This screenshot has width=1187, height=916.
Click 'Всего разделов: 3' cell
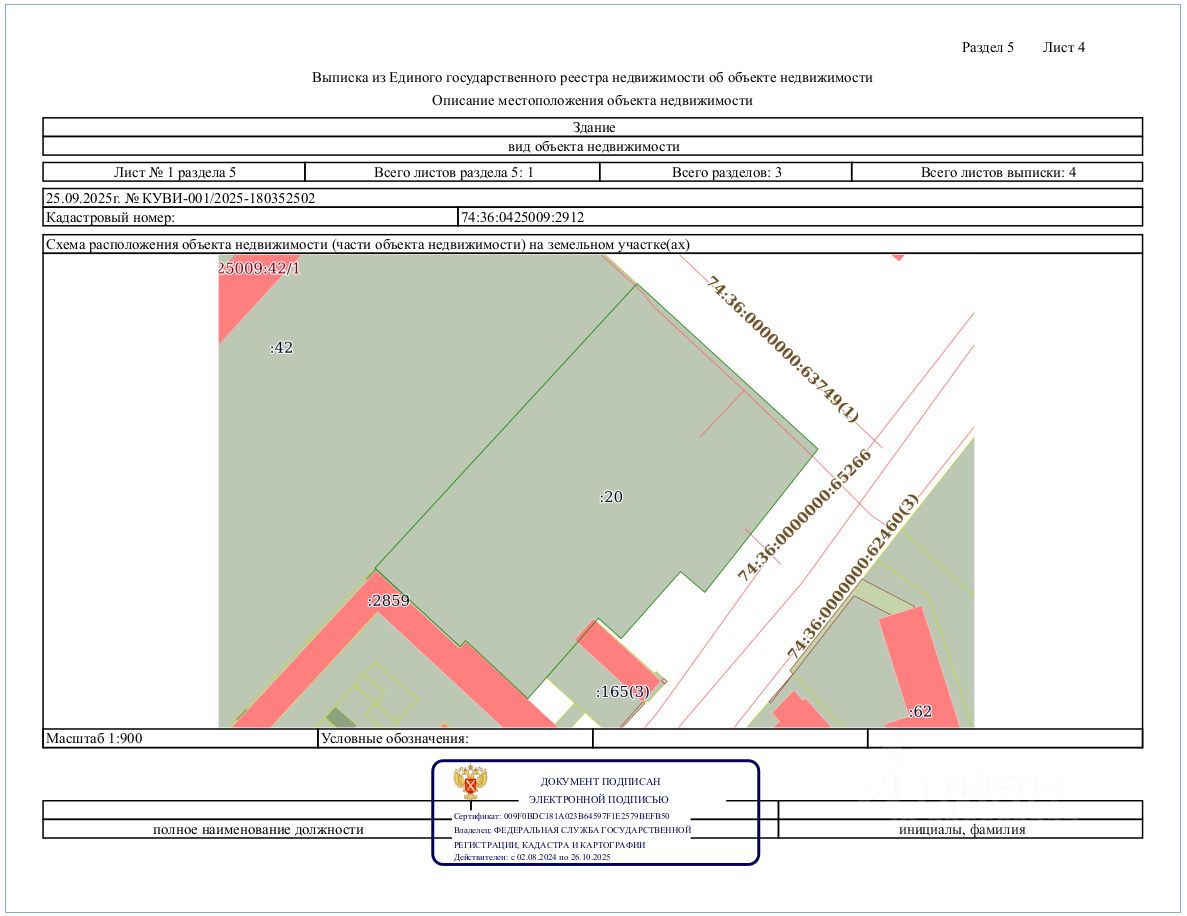726,172
